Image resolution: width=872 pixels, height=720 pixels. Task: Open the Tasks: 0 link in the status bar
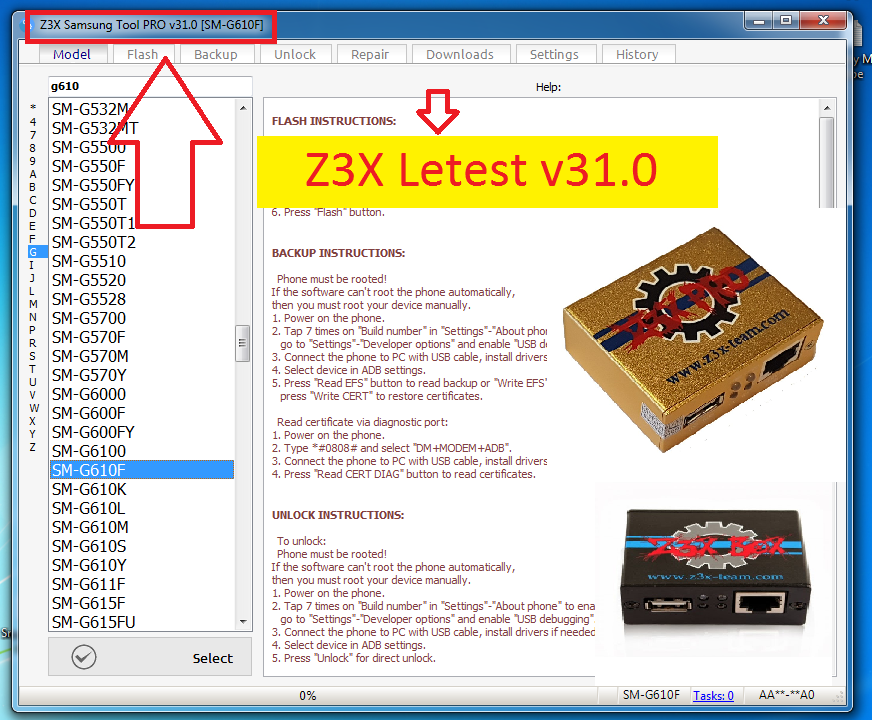coord(712,694)
